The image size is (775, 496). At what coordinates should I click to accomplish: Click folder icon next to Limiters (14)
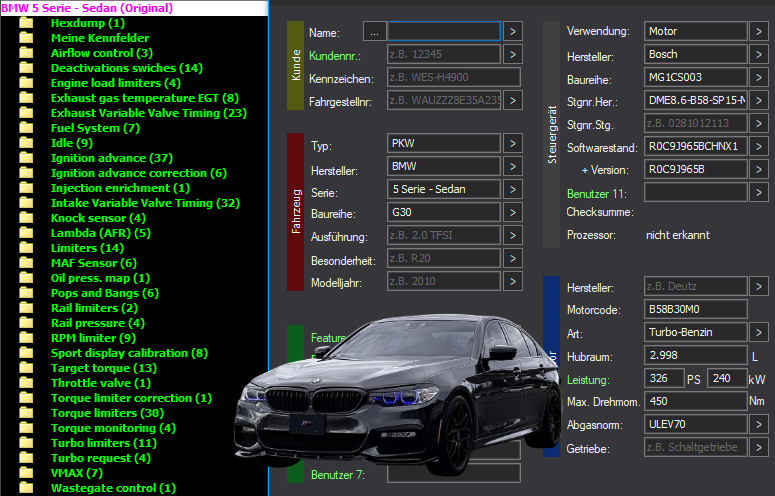[x=26, y=248]
